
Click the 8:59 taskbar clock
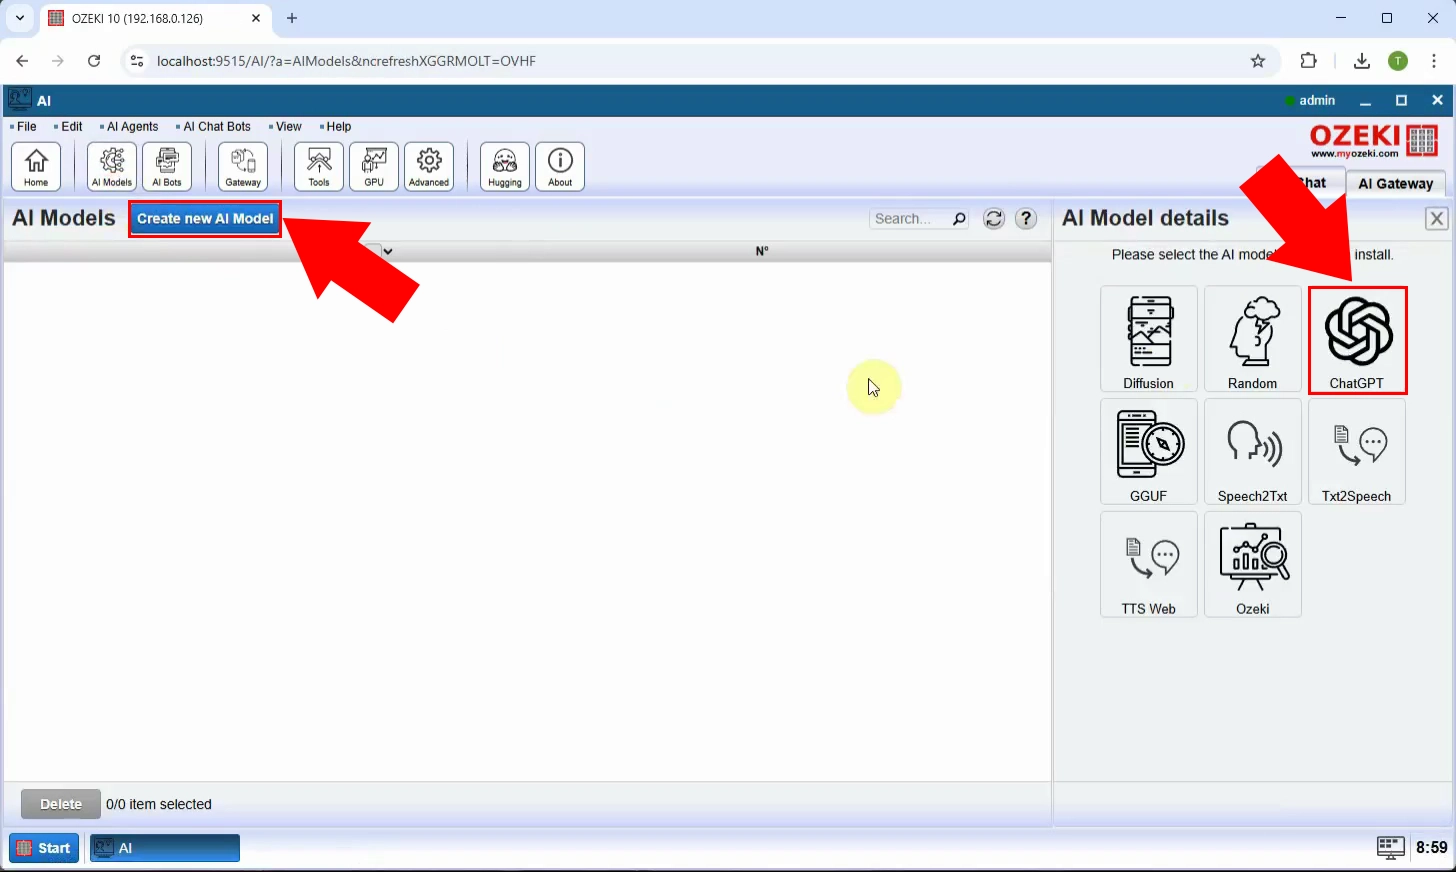[1431, 848]
